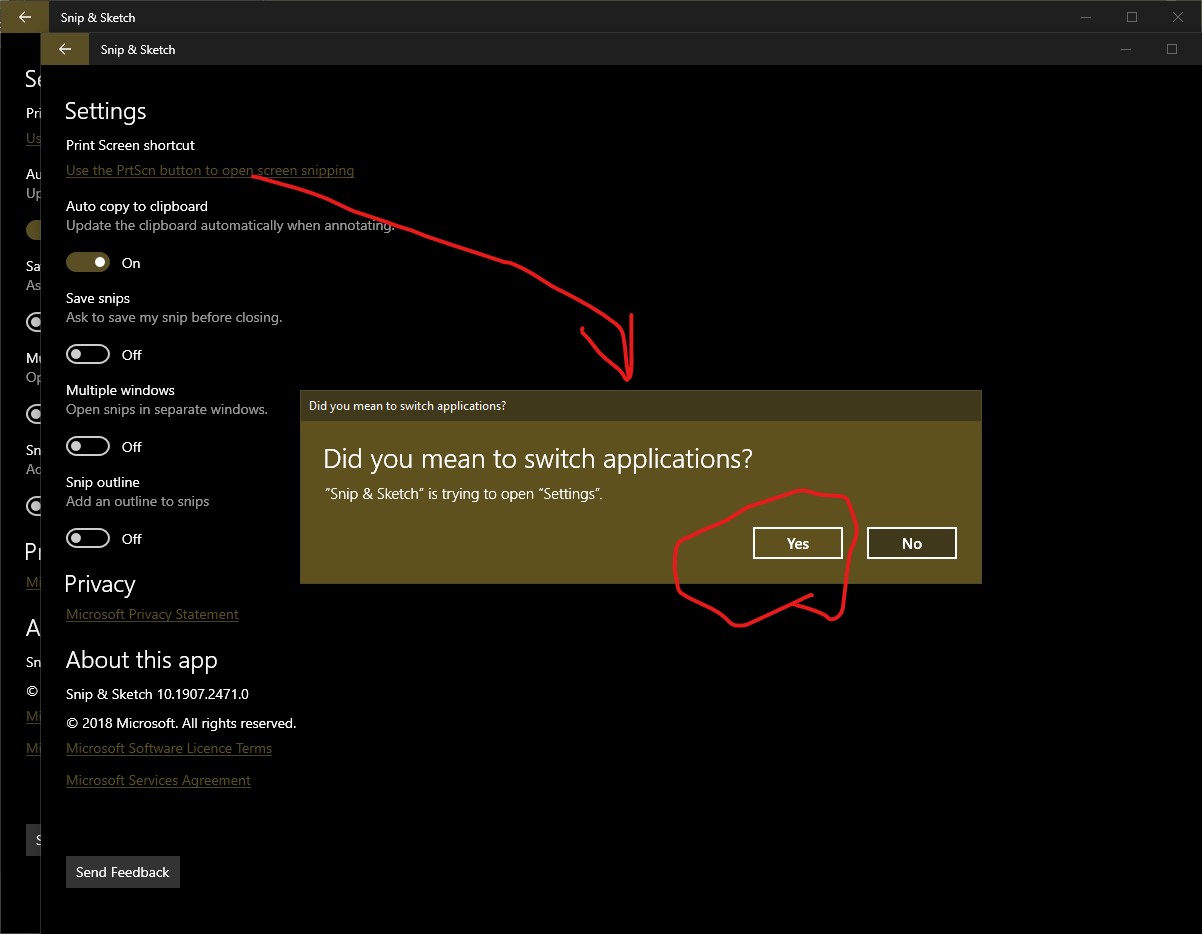Go back using the front window's back arrow

(65, 49)
